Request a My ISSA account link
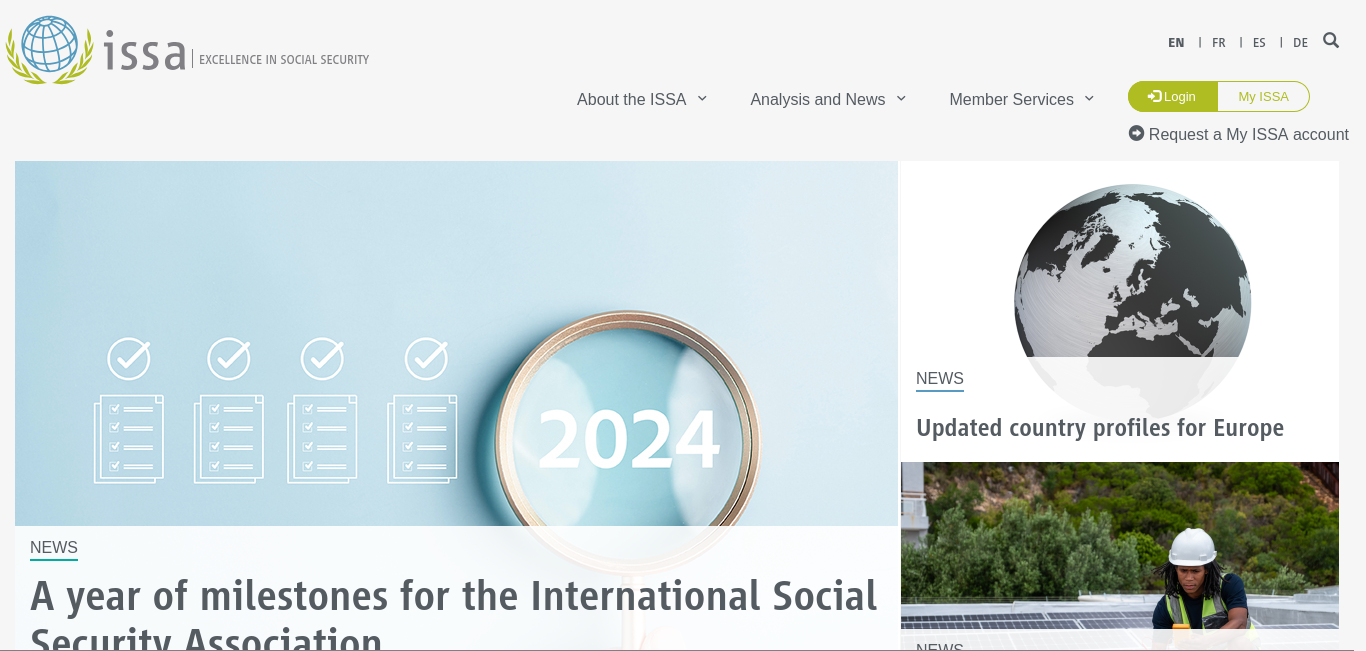 tap(1248, 134)
